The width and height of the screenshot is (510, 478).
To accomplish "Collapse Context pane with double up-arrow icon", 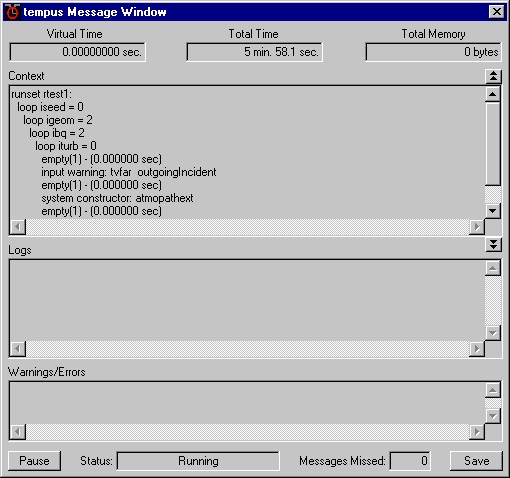I will pos(493,76).
